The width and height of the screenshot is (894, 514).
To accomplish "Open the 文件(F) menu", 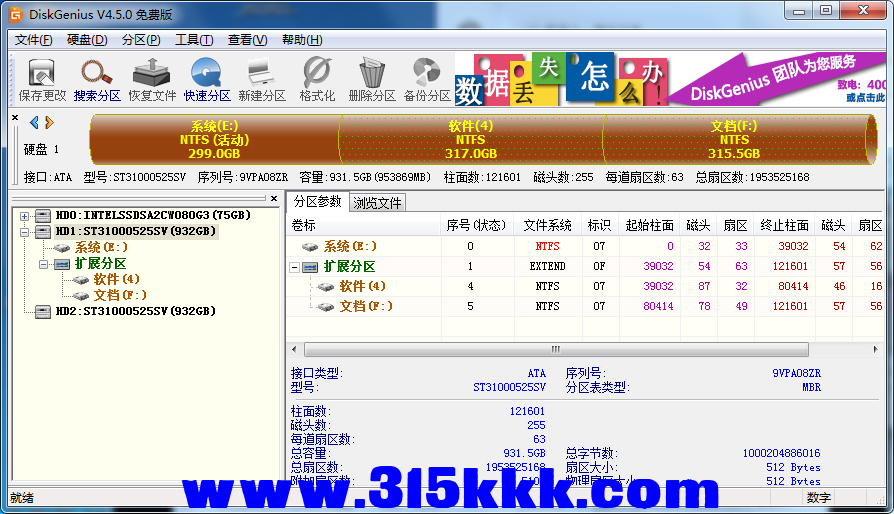I will click(34, 40).
